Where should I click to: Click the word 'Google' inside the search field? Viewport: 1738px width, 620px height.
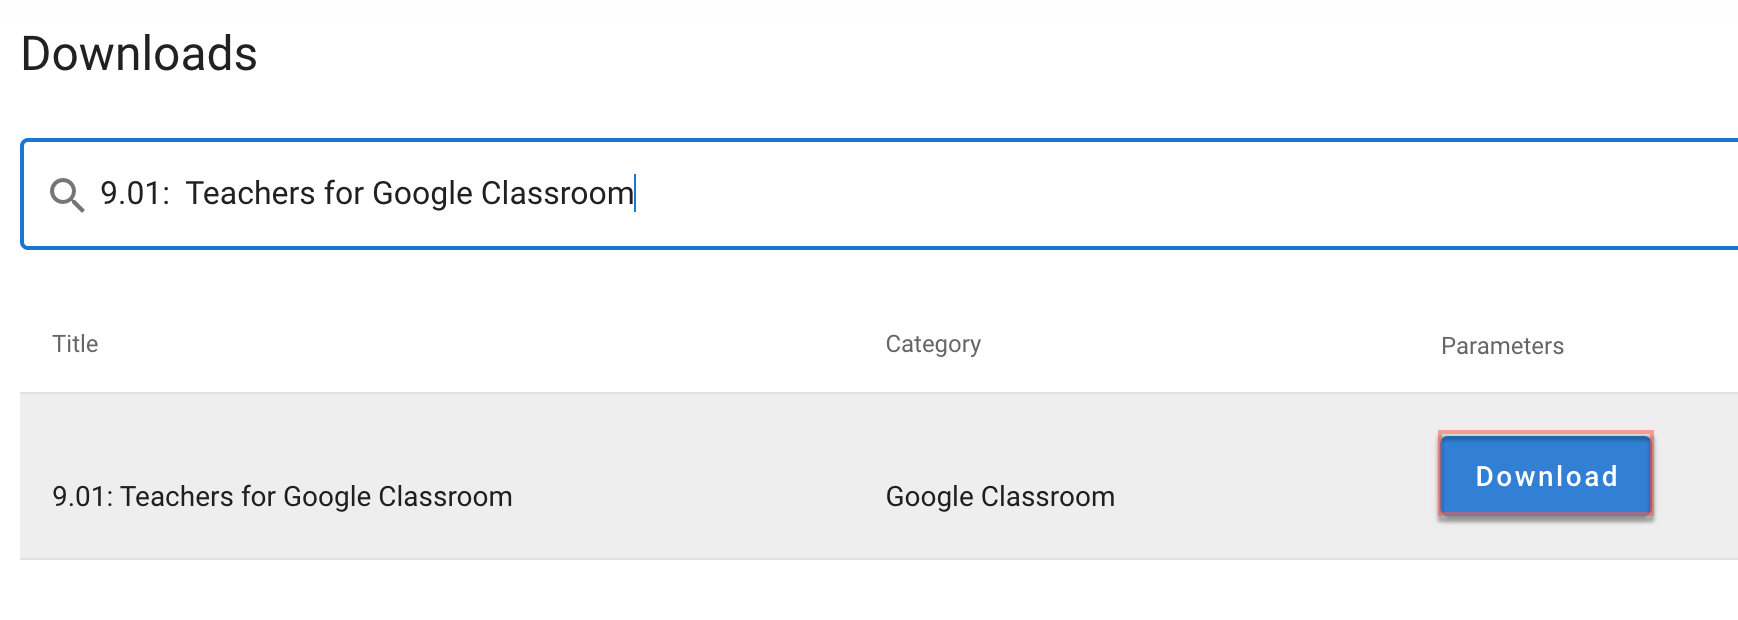(x=422, y=193)
